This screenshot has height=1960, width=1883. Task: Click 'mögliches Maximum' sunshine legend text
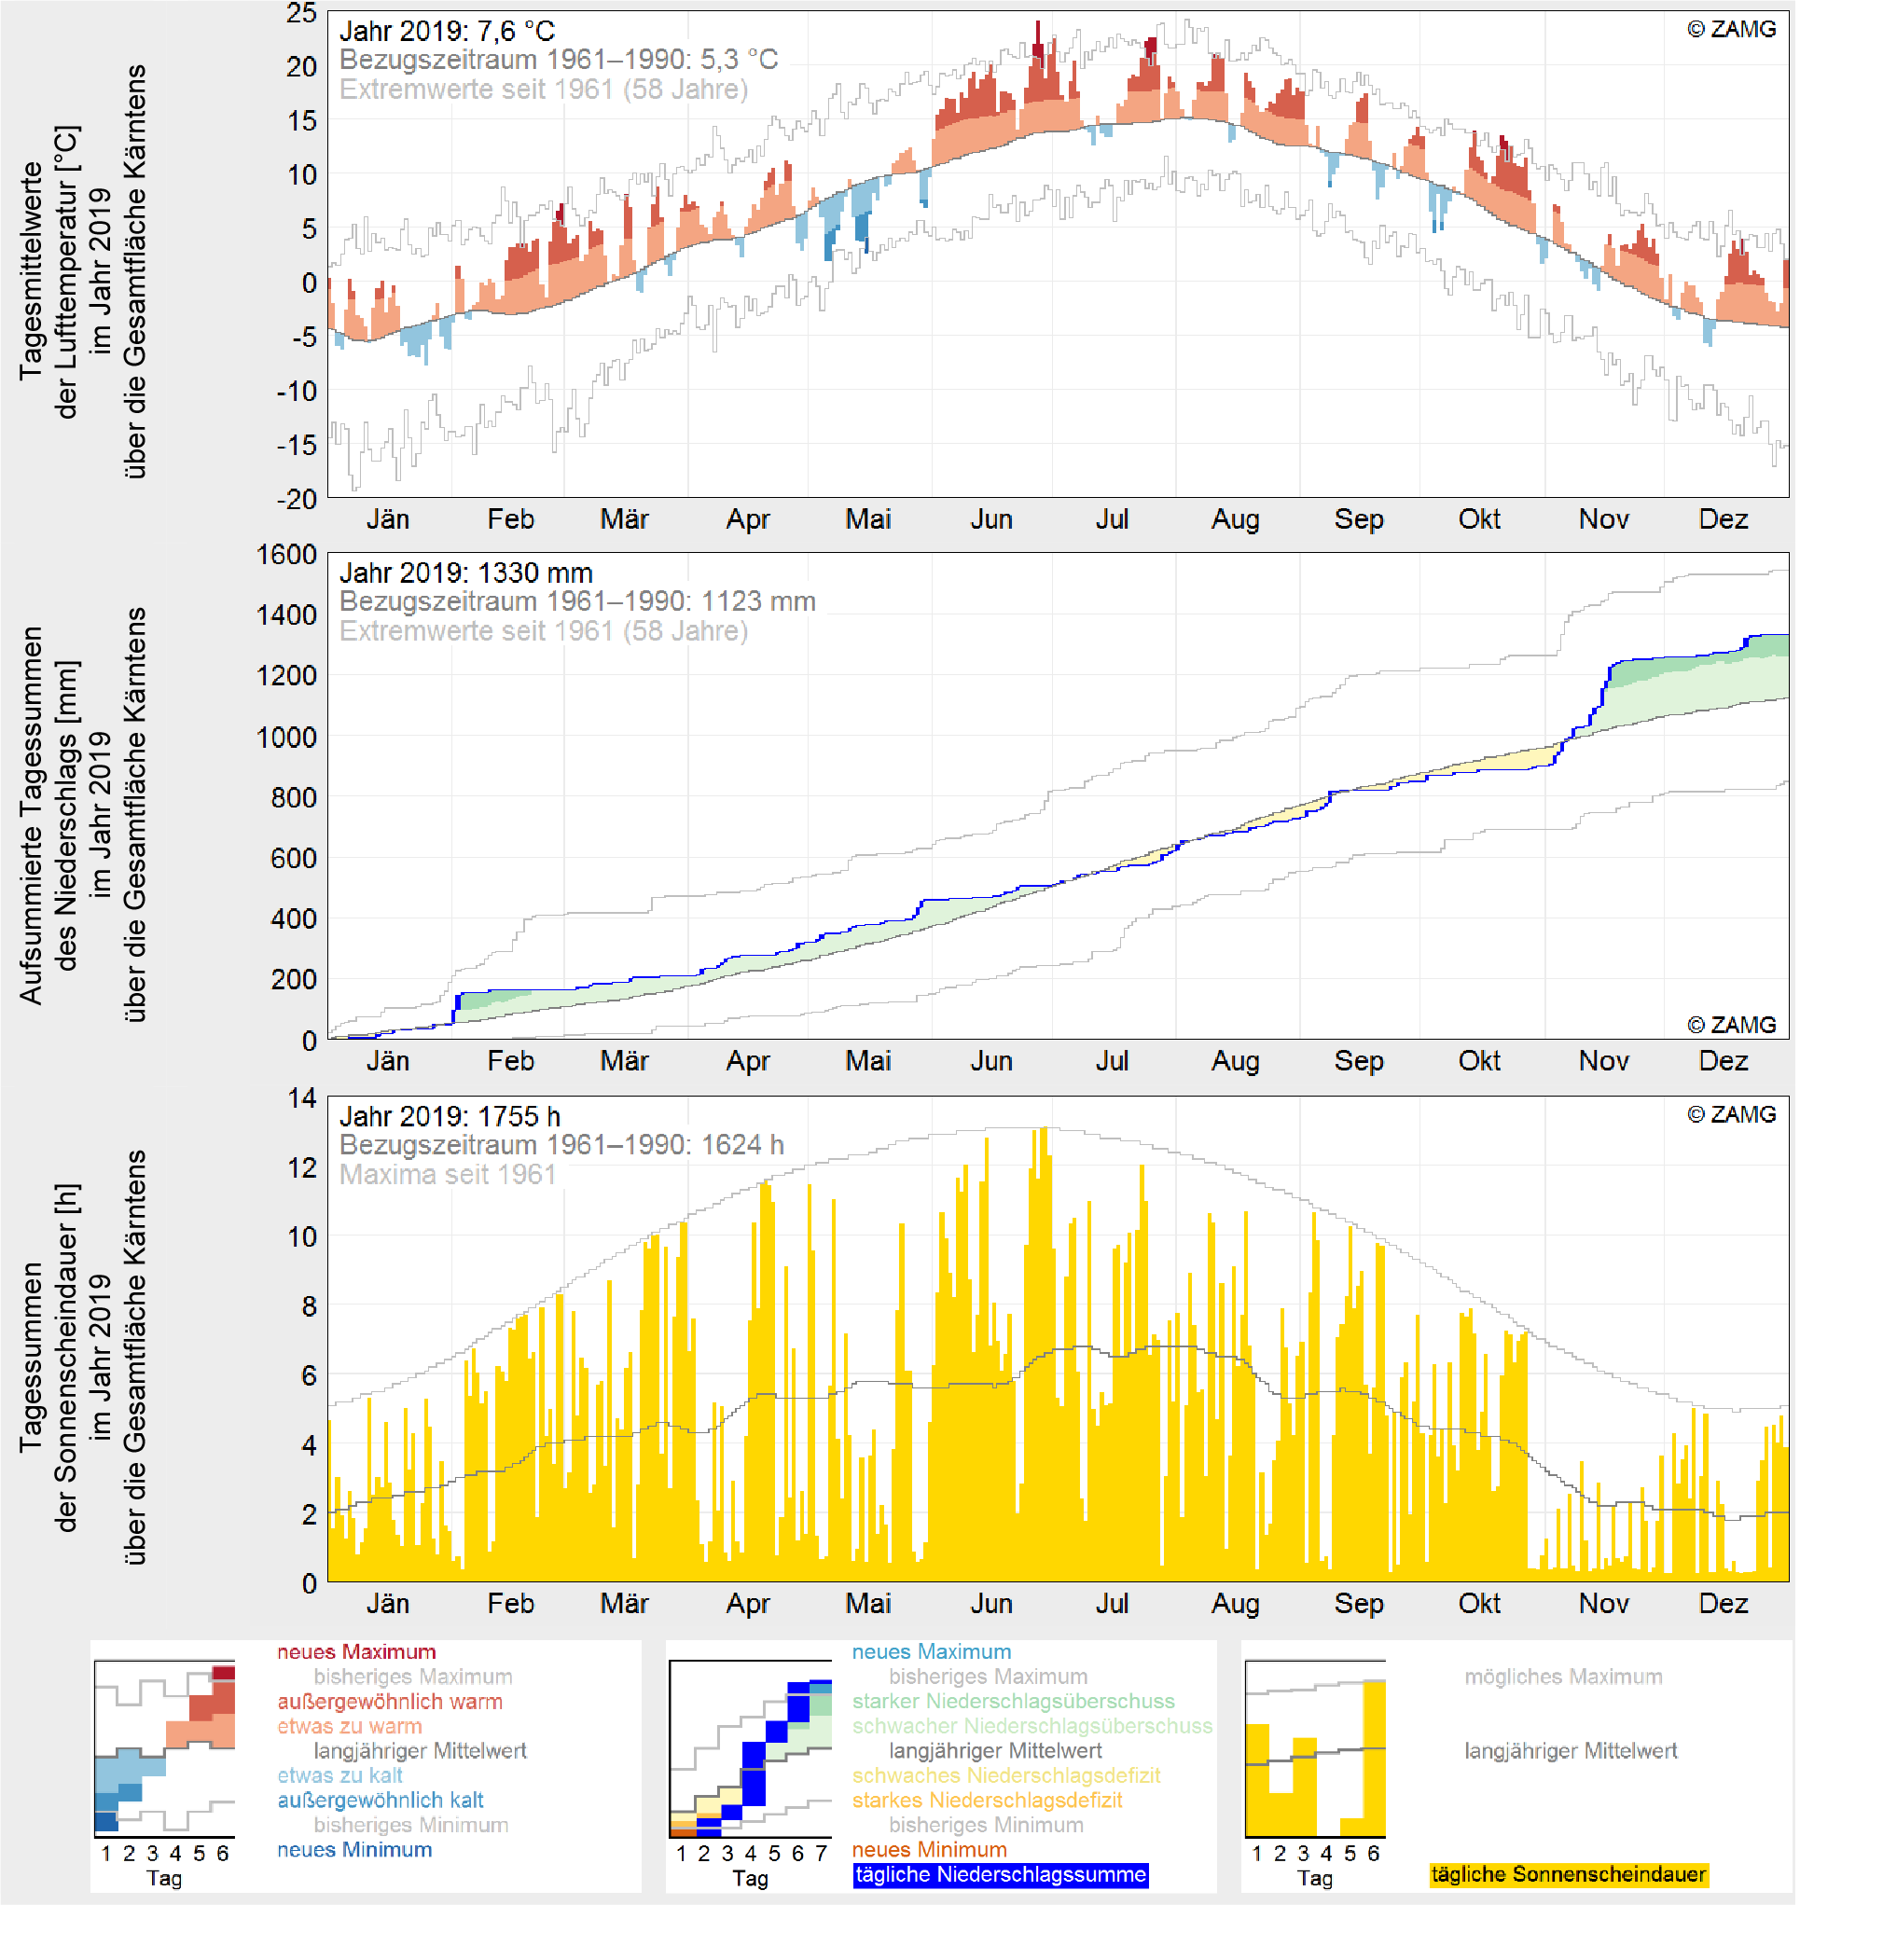(1563, 1677)
